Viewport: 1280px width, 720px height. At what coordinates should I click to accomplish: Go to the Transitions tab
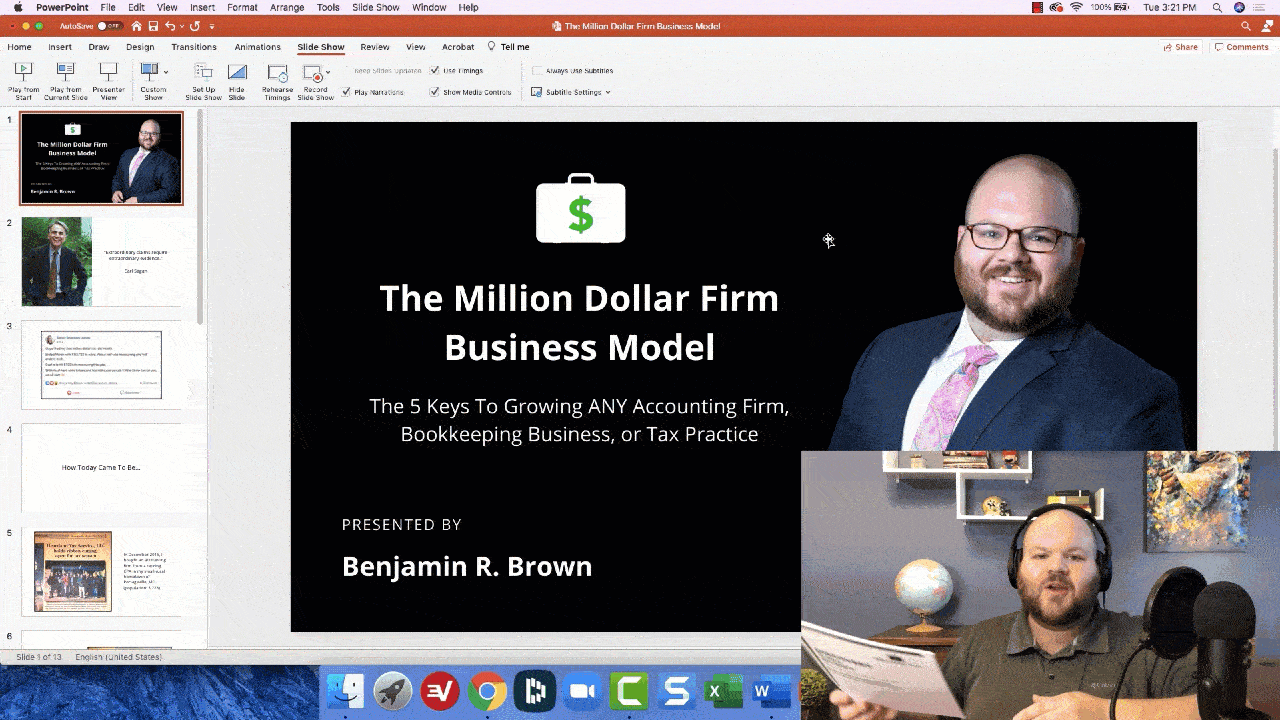click(194, 47)
